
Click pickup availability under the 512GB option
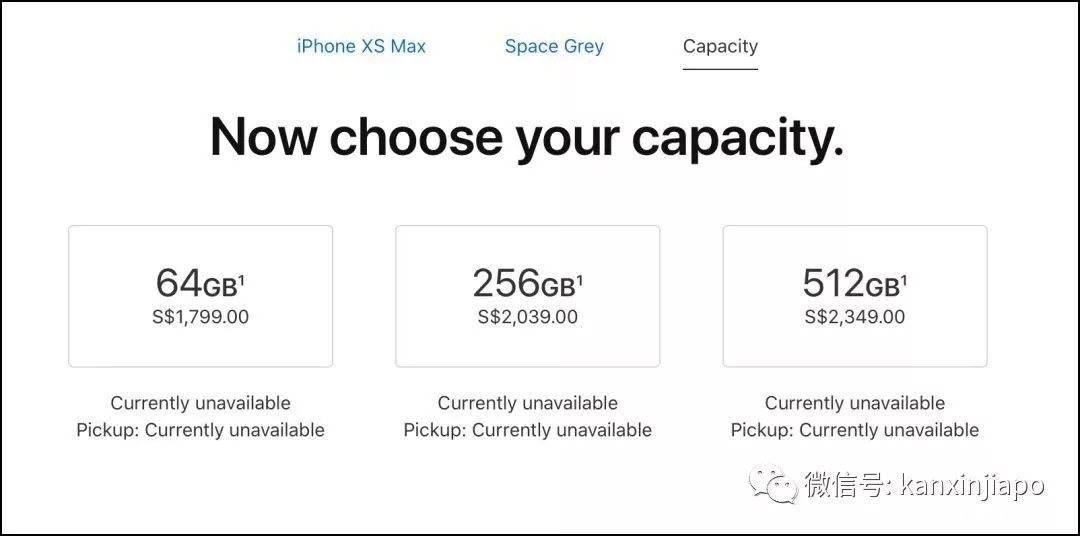tap(855, 430)
